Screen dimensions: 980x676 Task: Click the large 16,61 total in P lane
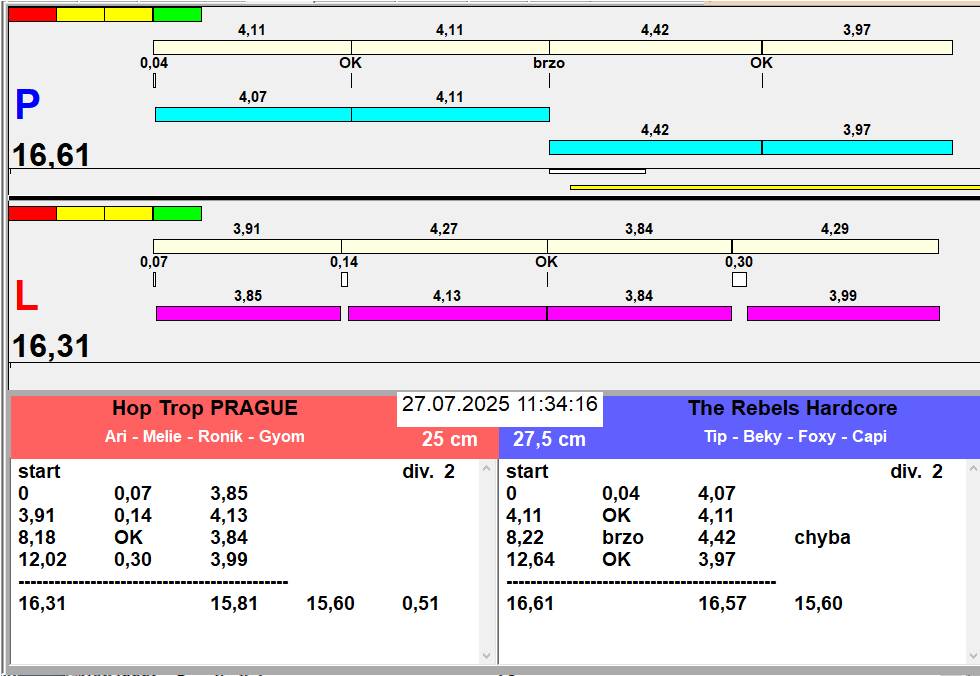(x=51, y=155)
